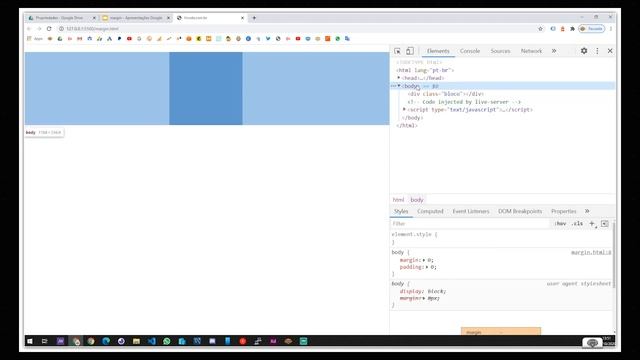The width and height of the screenshot is (640, 360).
Task: Open WhatsApp from the taskbar
Action: click(167, 341)
